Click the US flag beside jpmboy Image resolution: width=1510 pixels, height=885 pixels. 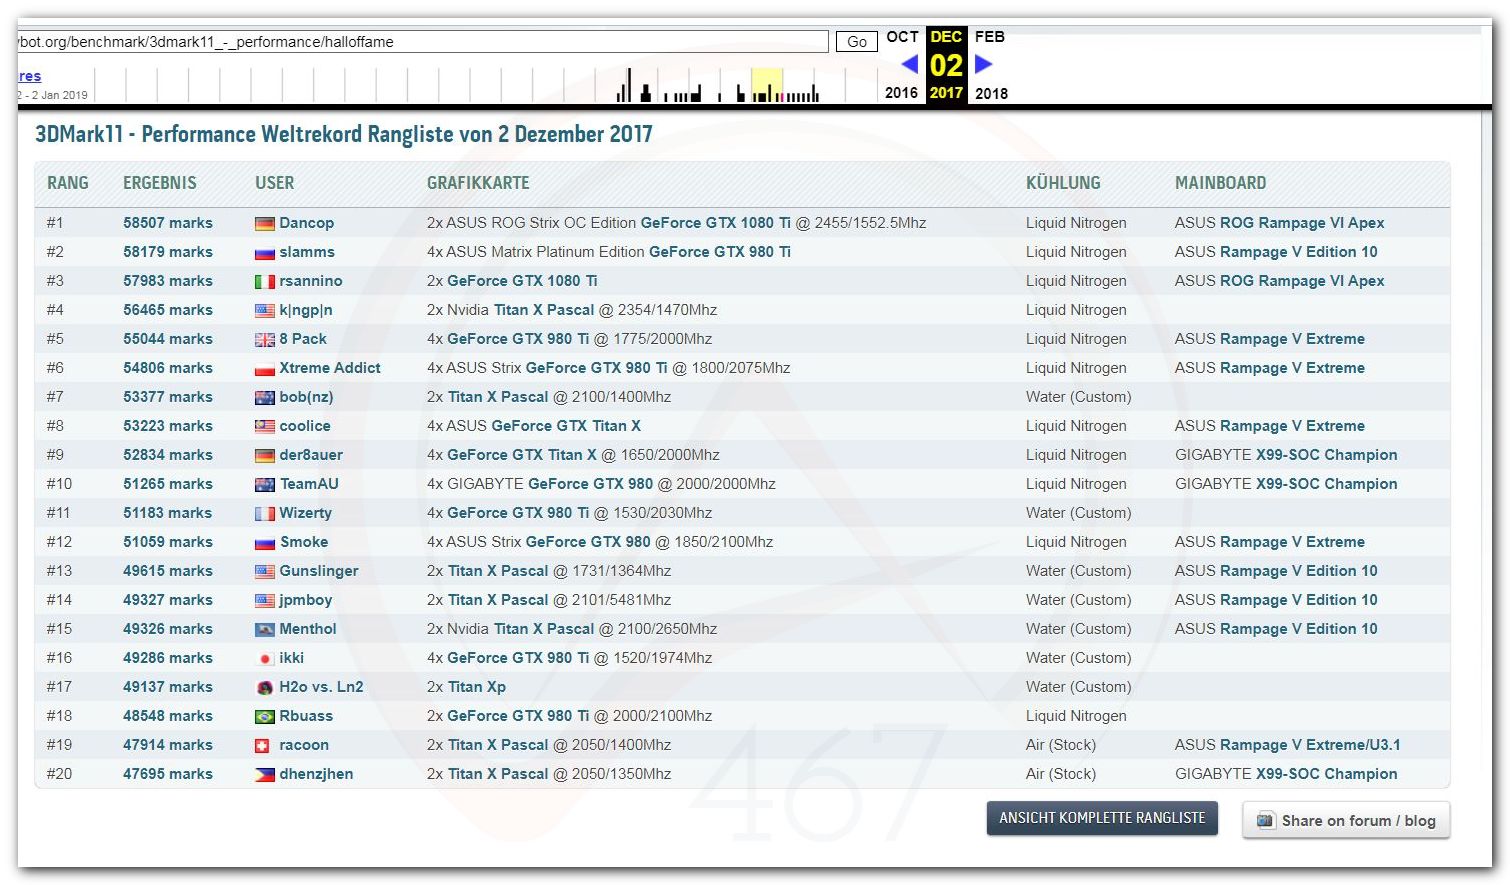[264, 601]
